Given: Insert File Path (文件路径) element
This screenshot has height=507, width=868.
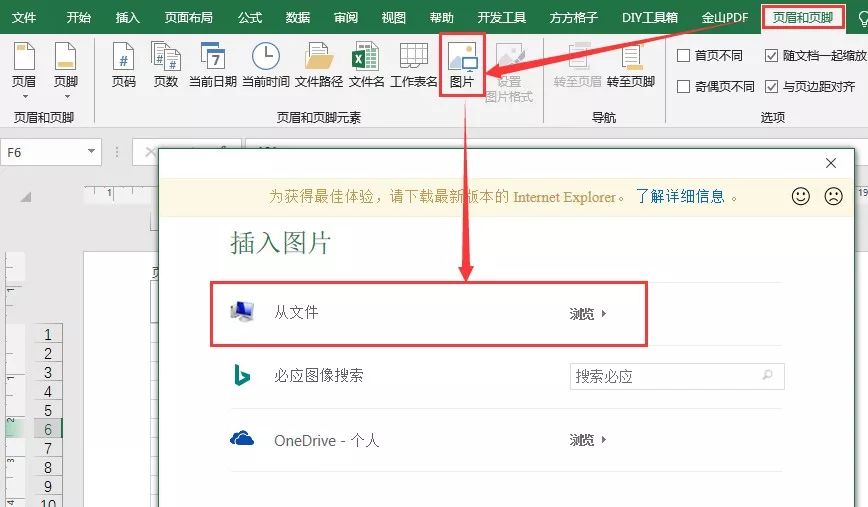Looking at the screenshot, I should click(x=319, y=65).
